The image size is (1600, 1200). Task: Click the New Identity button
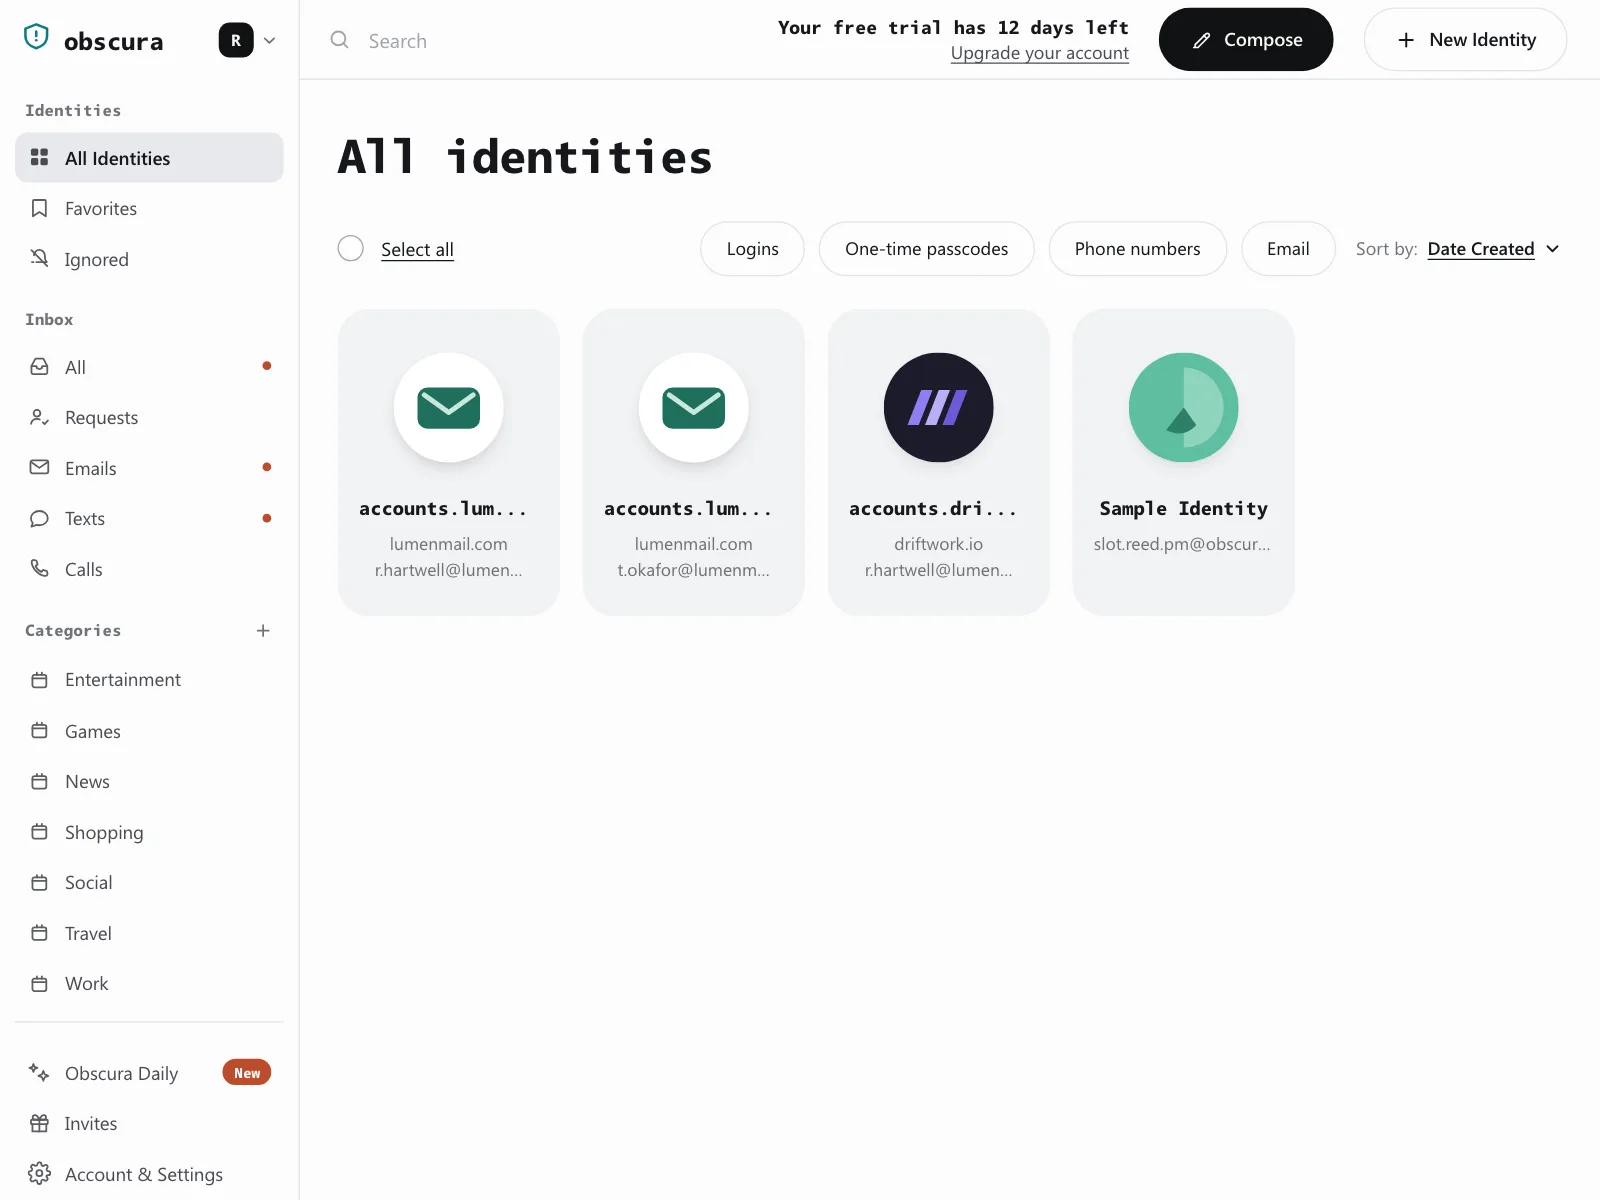(1465, 40)
